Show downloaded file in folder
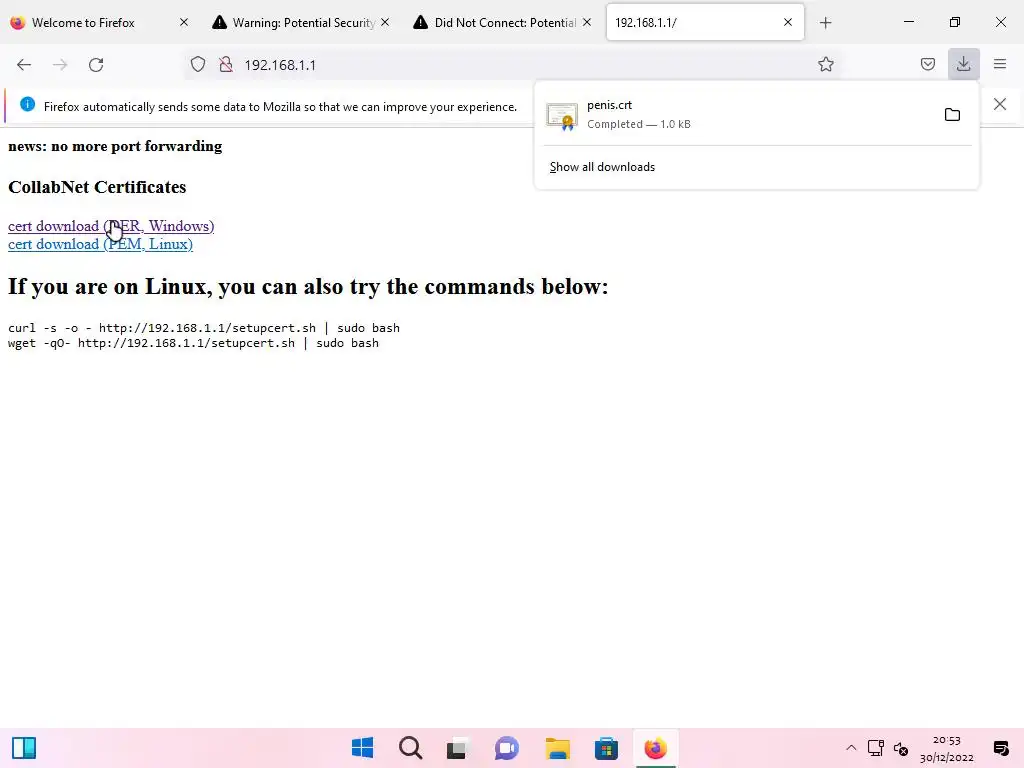1024x768 pixels. point(952,115)
